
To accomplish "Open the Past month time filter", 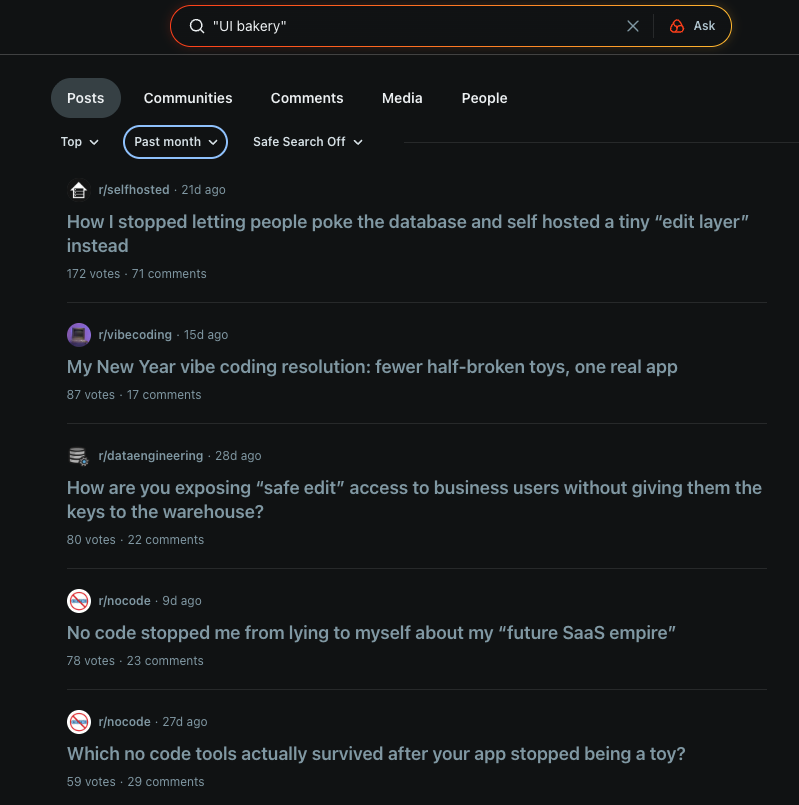I will pos(174,141).
